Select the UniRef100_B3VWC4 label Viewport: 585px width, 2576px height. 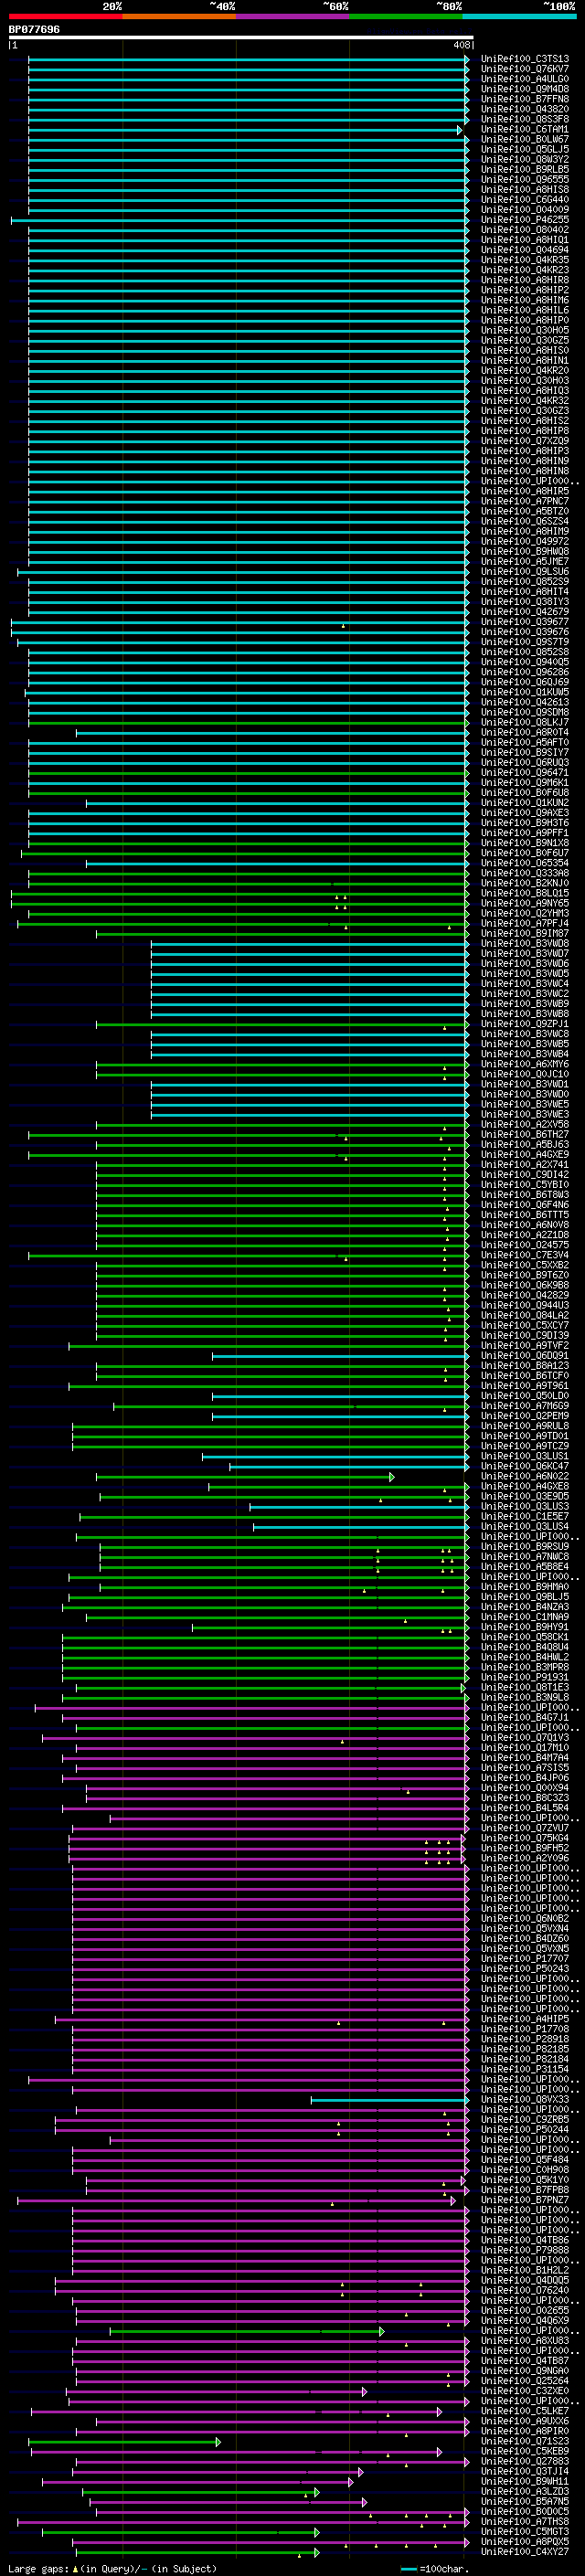point(525,984)
